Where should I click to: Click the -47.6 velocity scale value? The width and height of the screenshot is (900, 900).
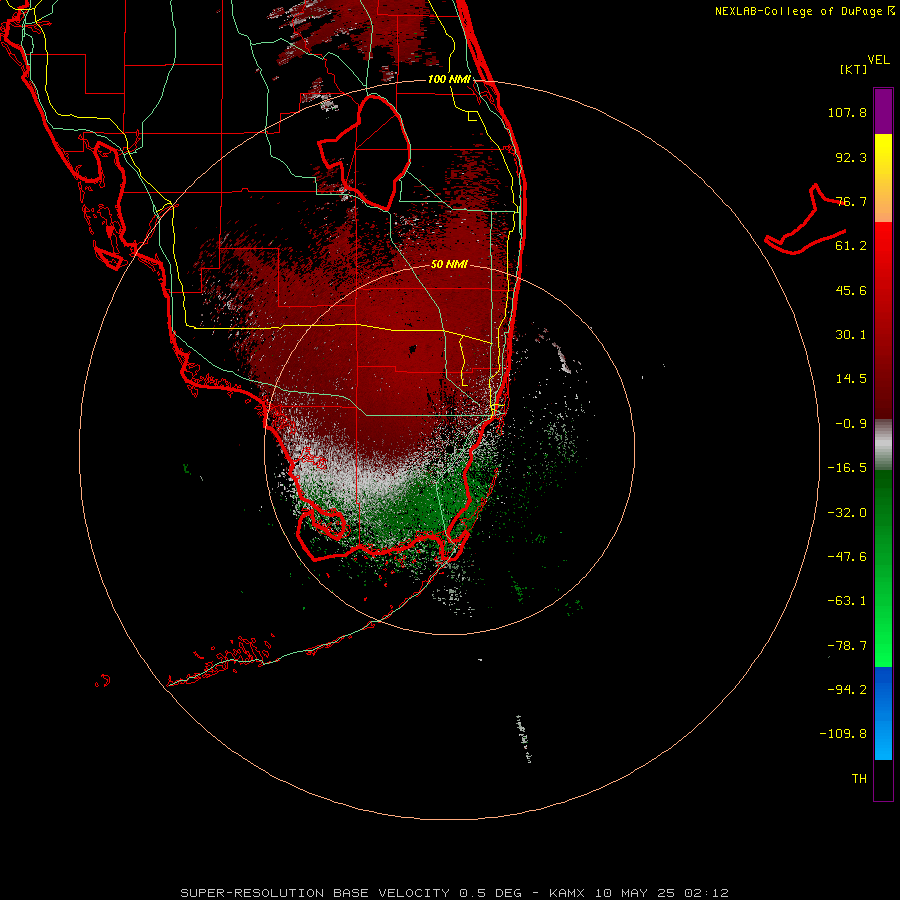(847, 557)
